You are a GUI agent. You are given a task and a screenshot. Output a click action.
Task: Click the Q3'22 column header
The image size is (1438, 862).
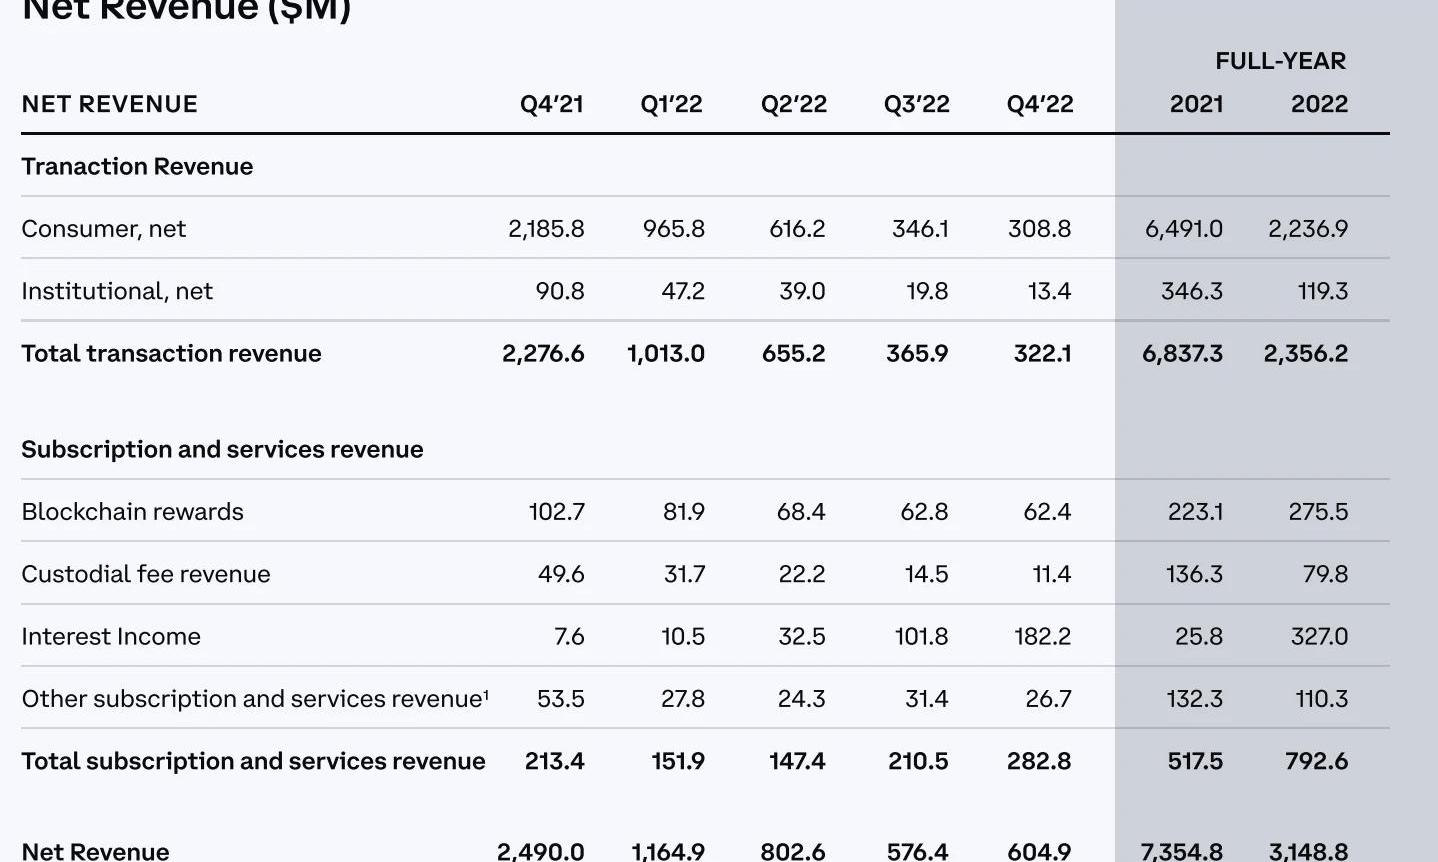[916, 104]
